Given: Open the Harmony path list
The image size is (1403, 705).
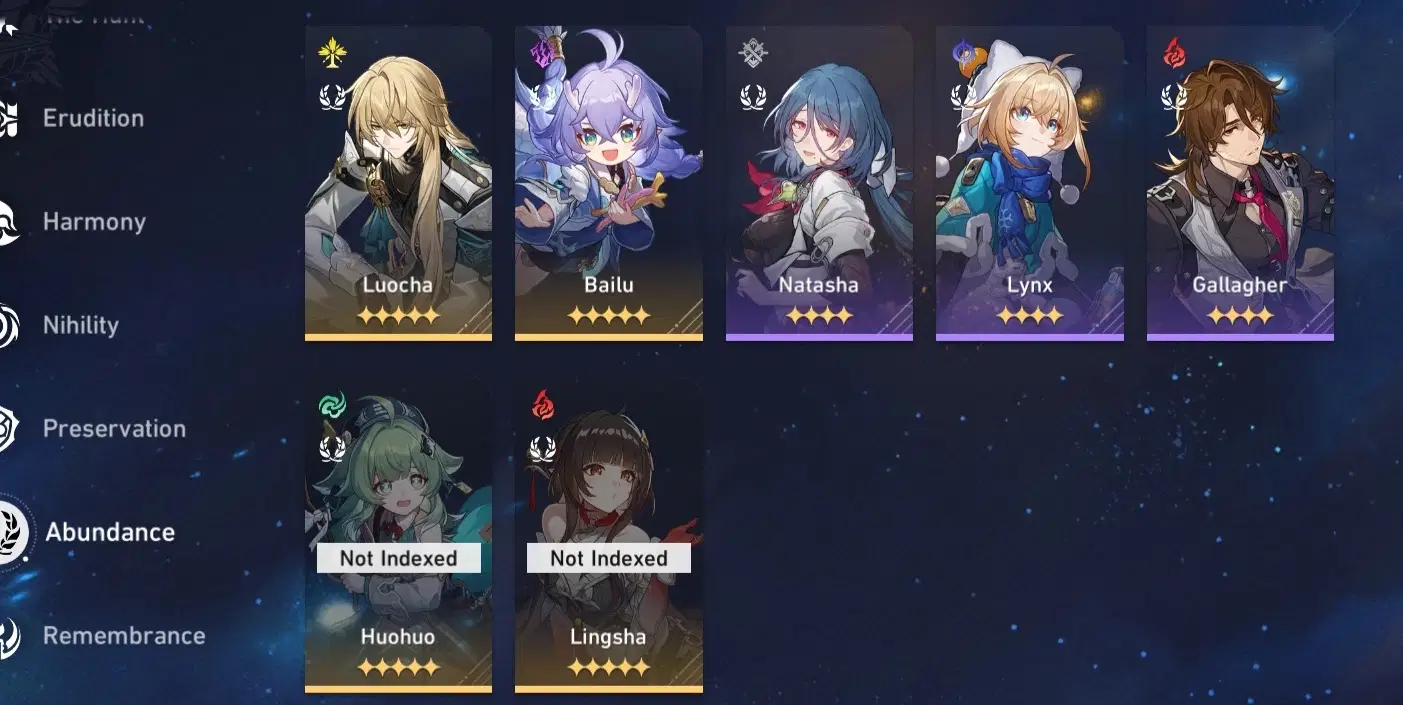Looking at the screenshot, I should 94,222.
